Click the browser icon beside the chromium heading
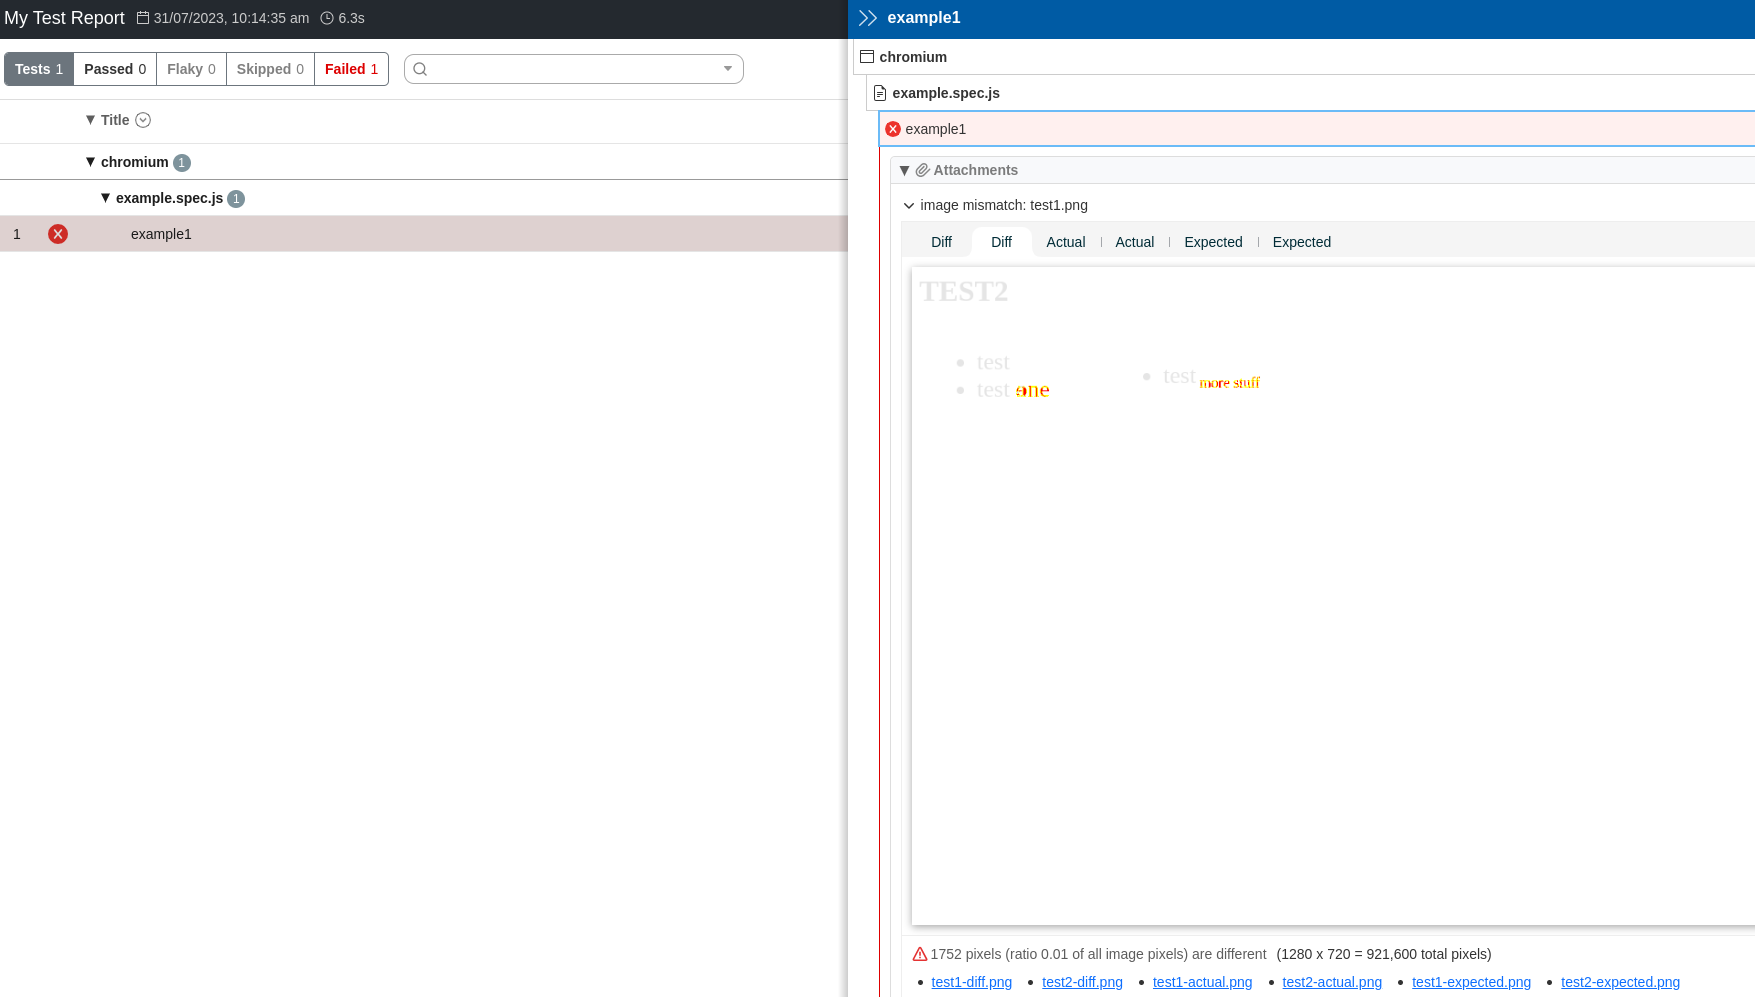 click(x=866, y=56)
